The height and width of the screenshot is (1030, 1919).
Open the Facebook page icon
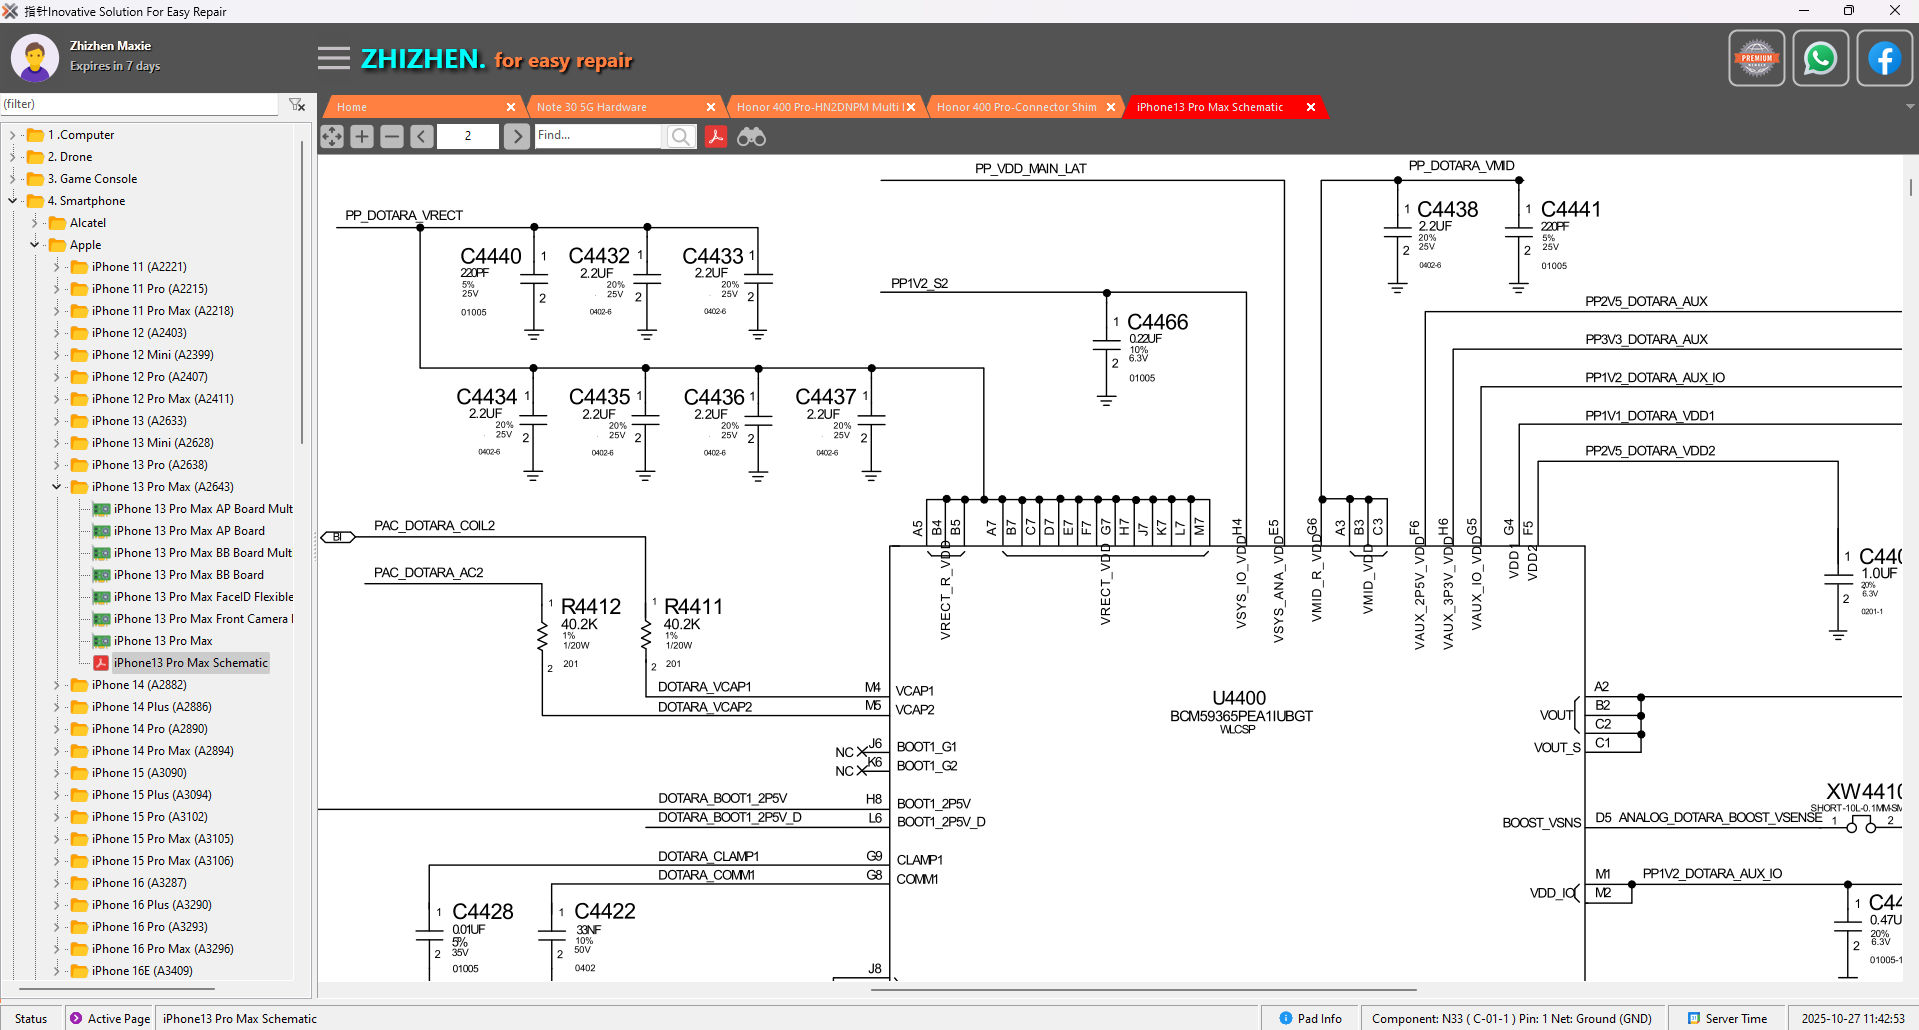click(1884, 59)
